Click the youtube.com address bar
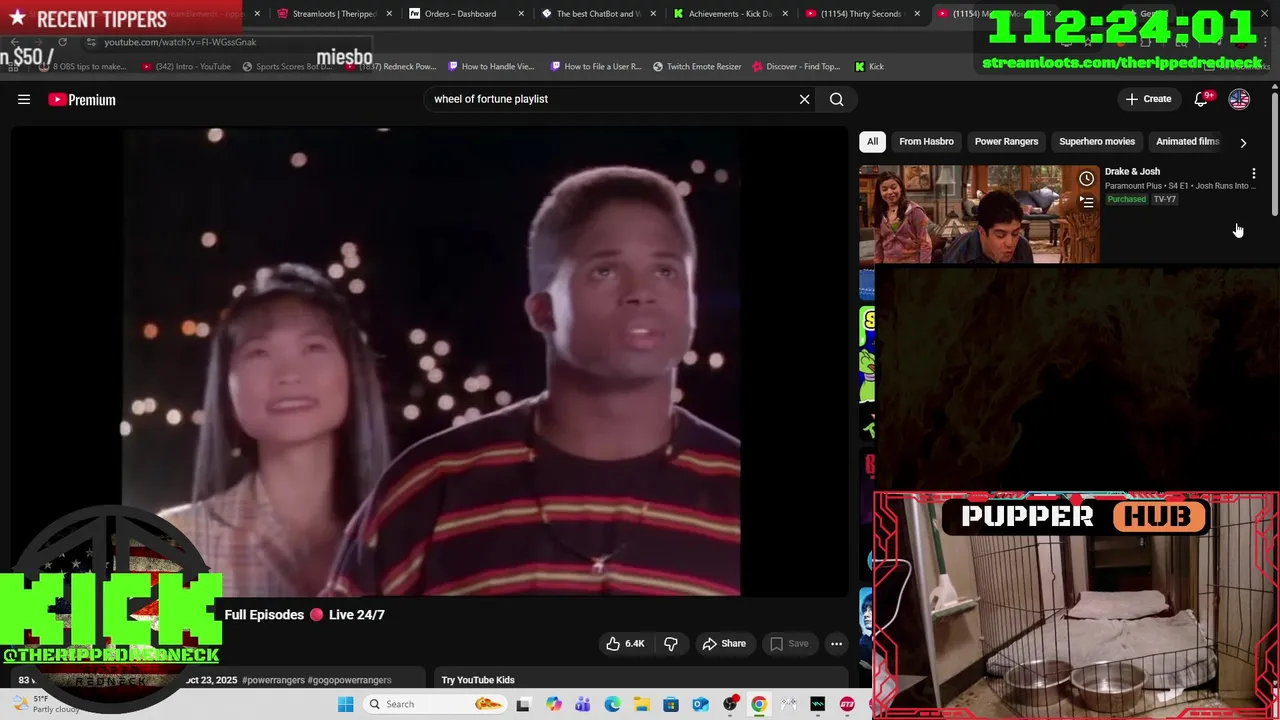This screenshot has height=720, width=1280. click(180, 42)
